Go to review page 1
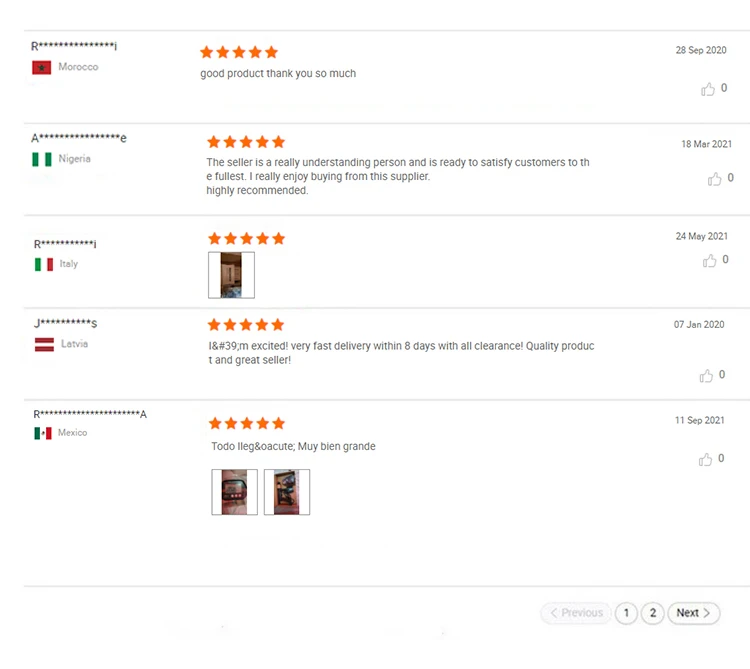Viewport: 750px width, 669px height. coord(626,613)
